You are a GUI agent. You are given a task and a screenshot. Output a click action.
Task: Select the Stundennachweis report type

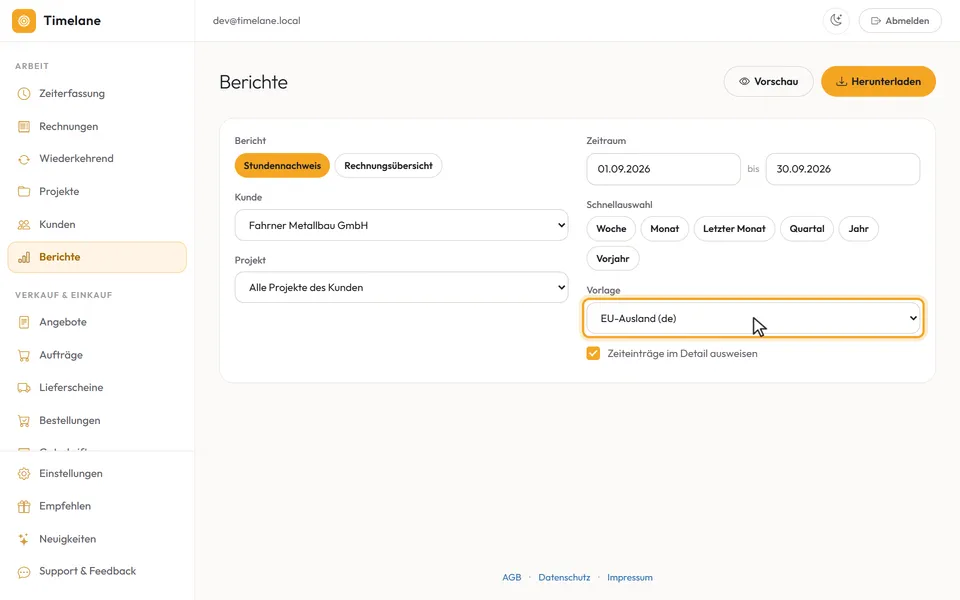click(x=282, y=165)
